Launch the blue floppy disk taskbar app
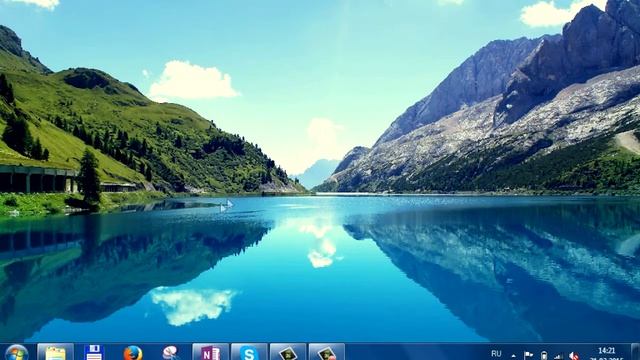Image resolution: width=640 pixels, height=360 pixels. click(x=94, y=352)
